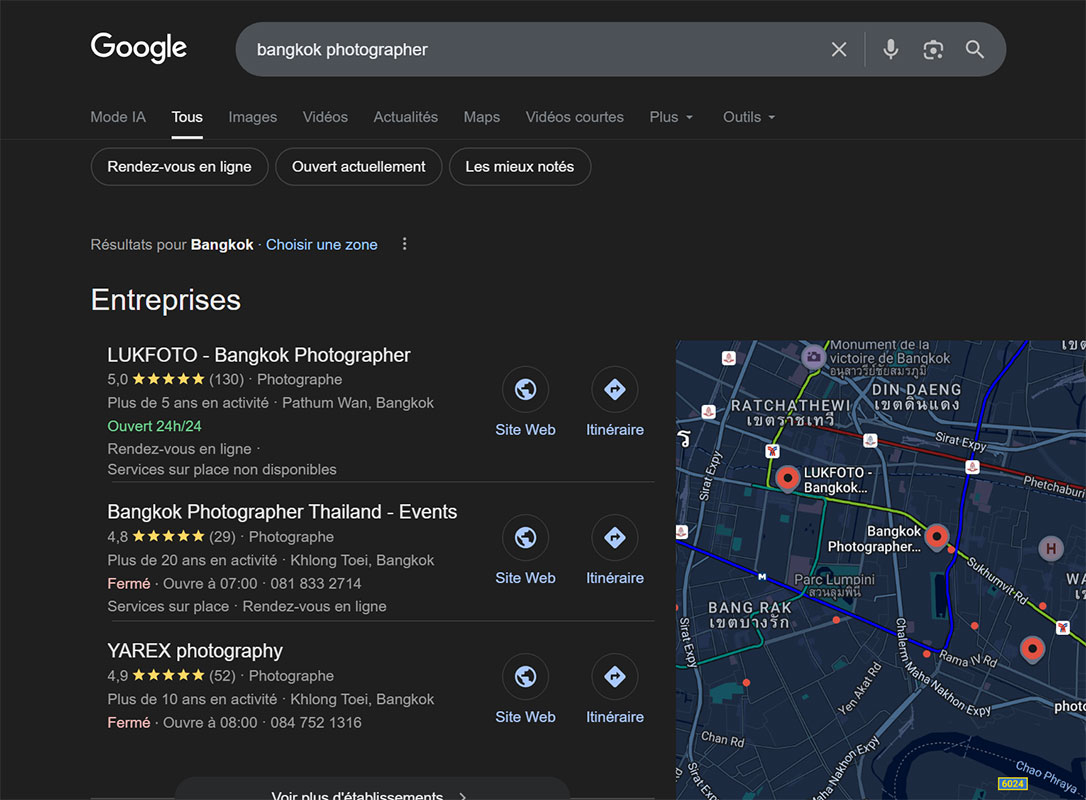Enable the Les mieux notés filter
The height and width of the screenshot is (800, 1086).
pos(520,166)
